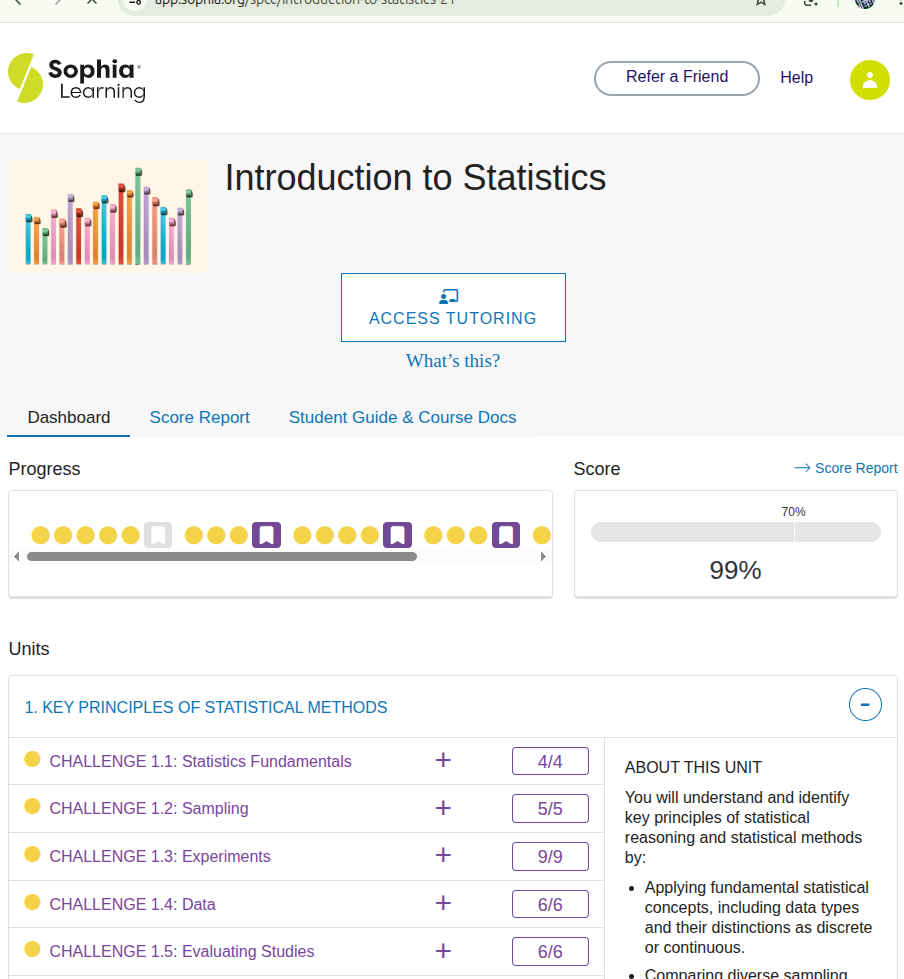Open Challenge 1.1: Statistics Fundamentals
Screen dimensions: 904x979
200,761
